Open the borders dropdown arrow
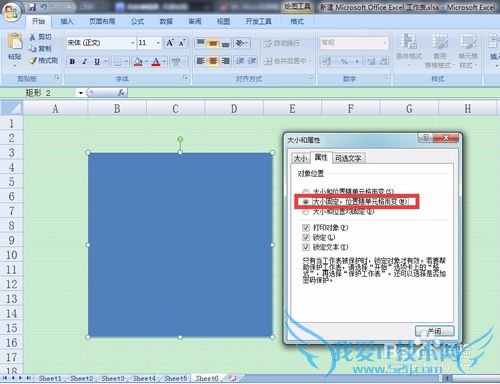The image size is (500, 384). [x=126, y=62]
